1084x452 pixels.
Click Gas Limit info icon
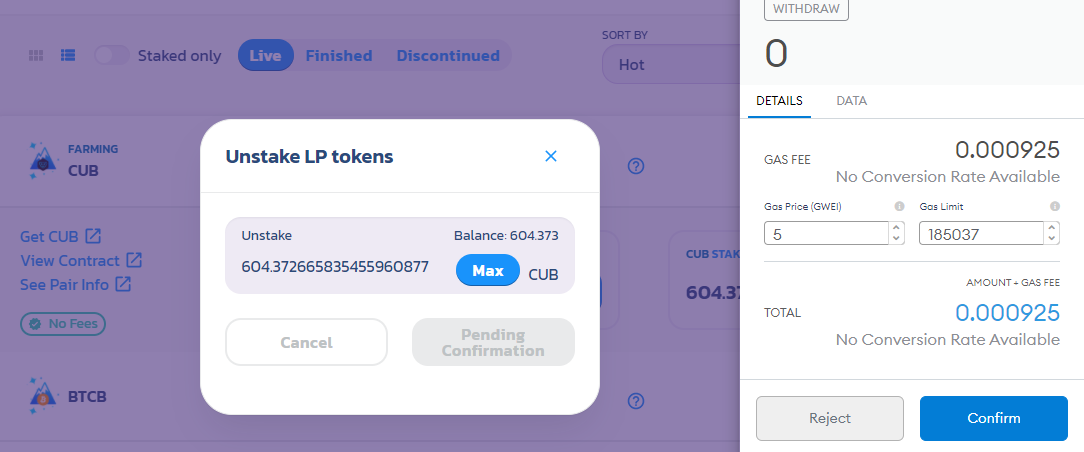pos(1055,206)
